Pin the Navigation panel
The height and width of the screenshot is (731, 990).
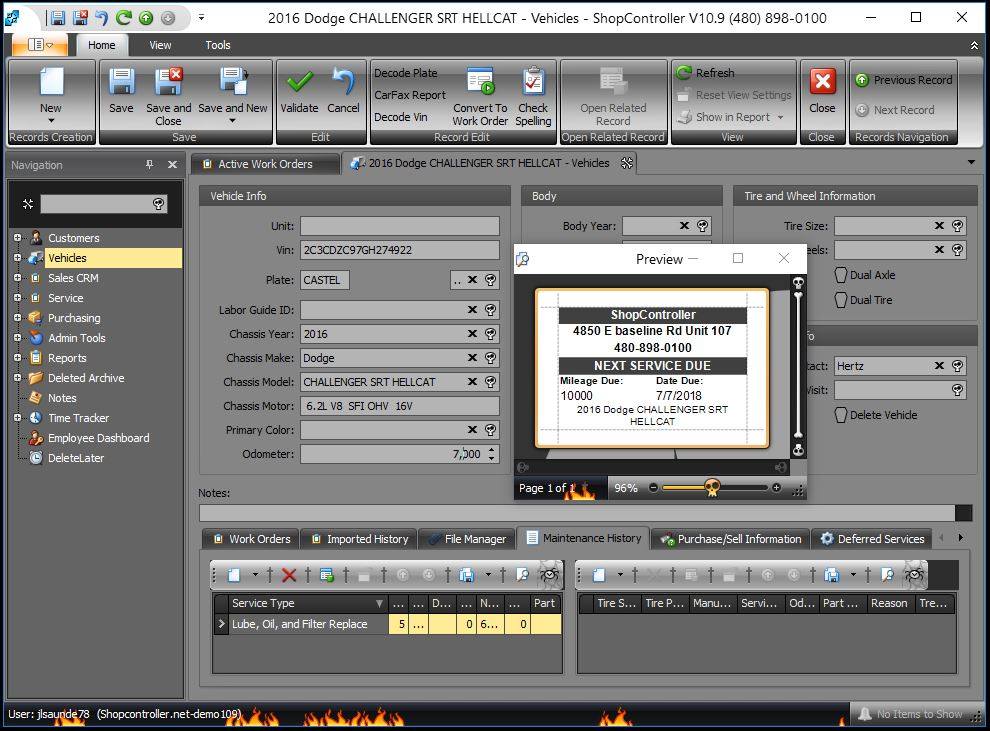[x=150, y=165]
